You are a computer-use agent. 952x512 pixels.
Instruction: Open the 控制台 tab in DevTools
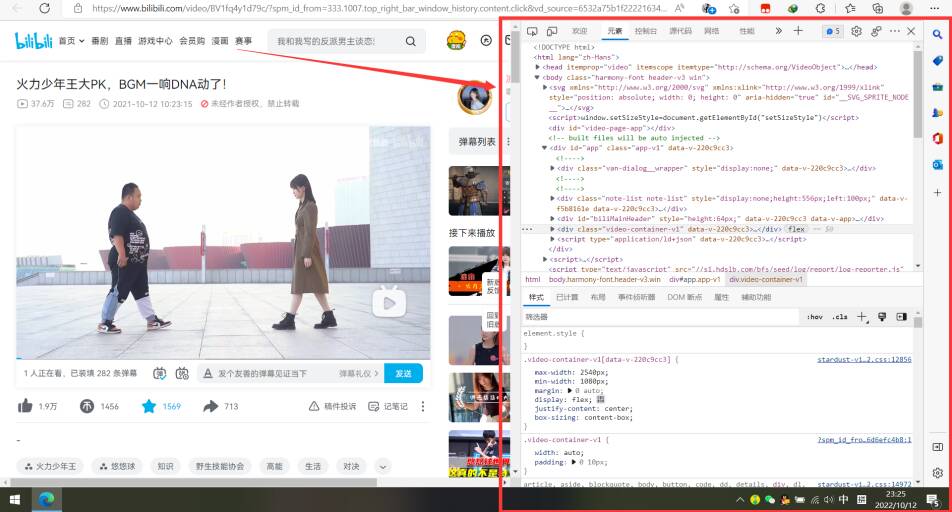point(645,31)
